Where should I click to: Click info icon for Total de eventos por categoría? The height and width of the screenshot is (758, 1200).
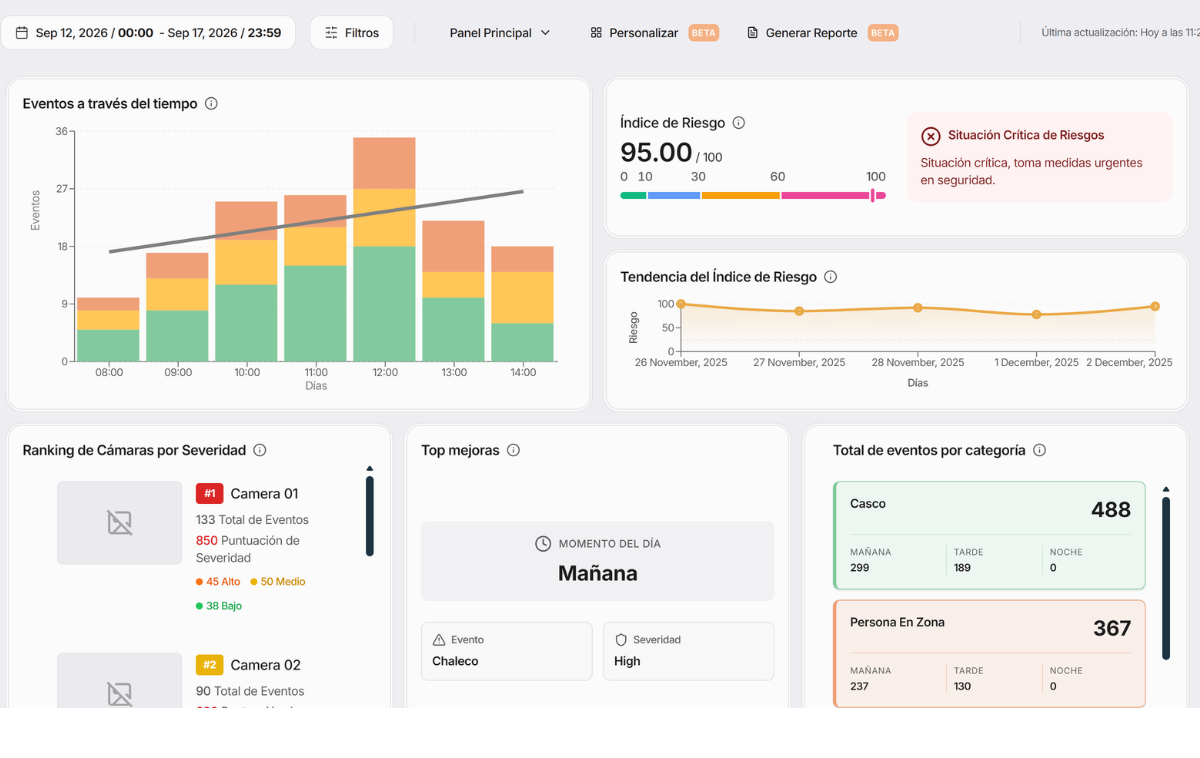[1039, 450]
